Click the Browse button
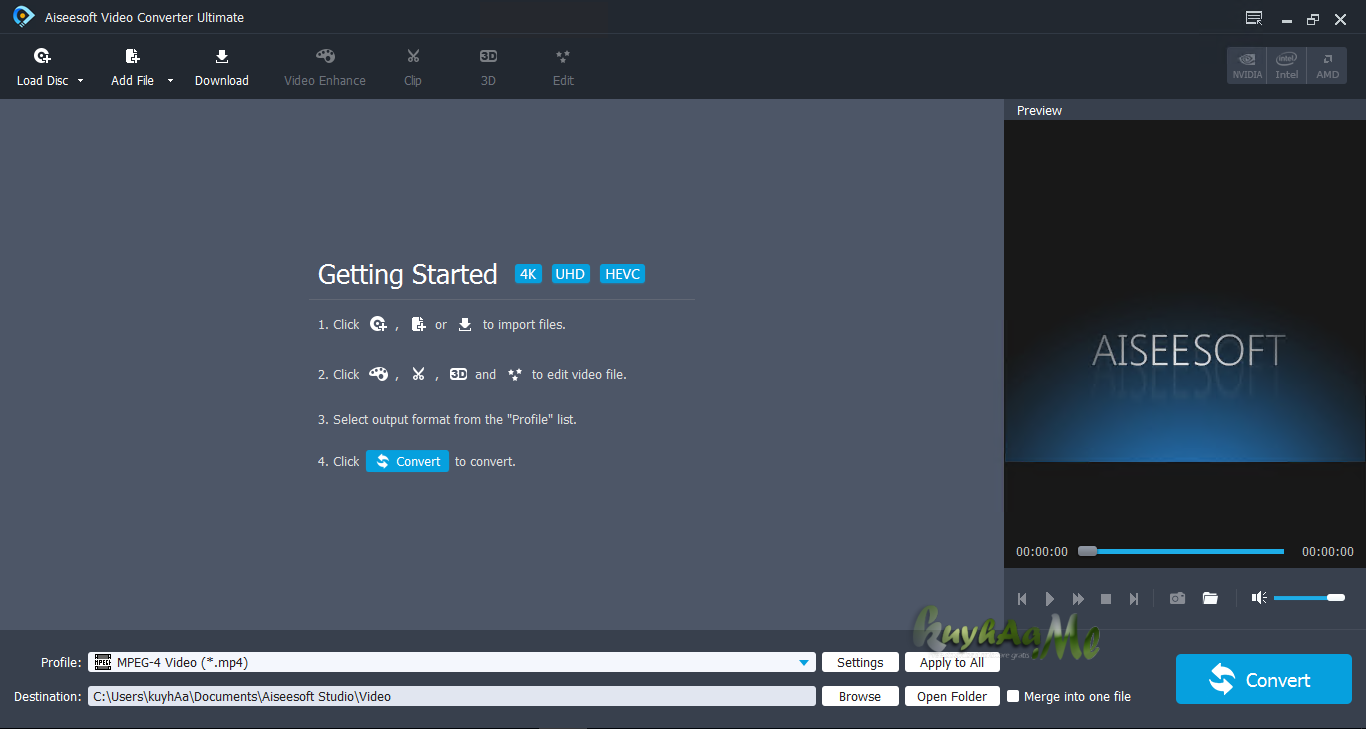 pos(860,696)
